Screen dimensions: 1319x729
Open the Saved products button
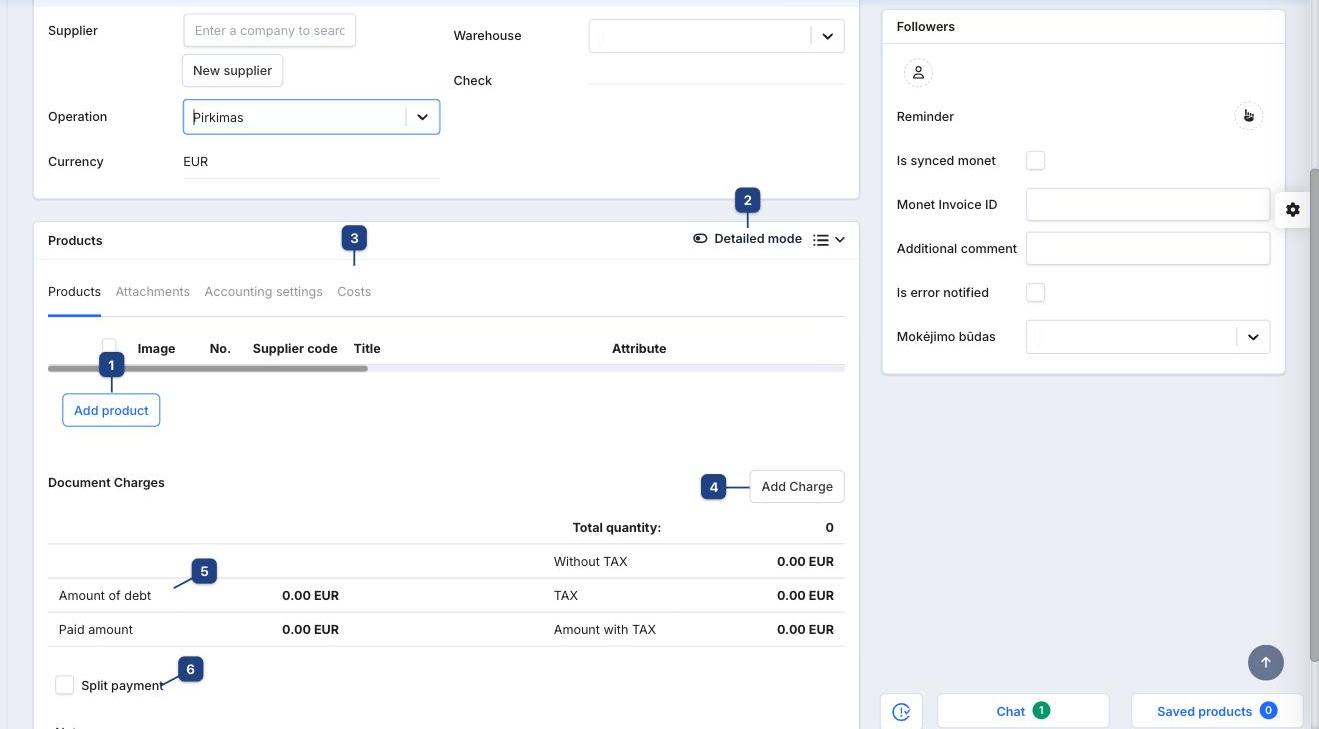(x=1217, y=711)
